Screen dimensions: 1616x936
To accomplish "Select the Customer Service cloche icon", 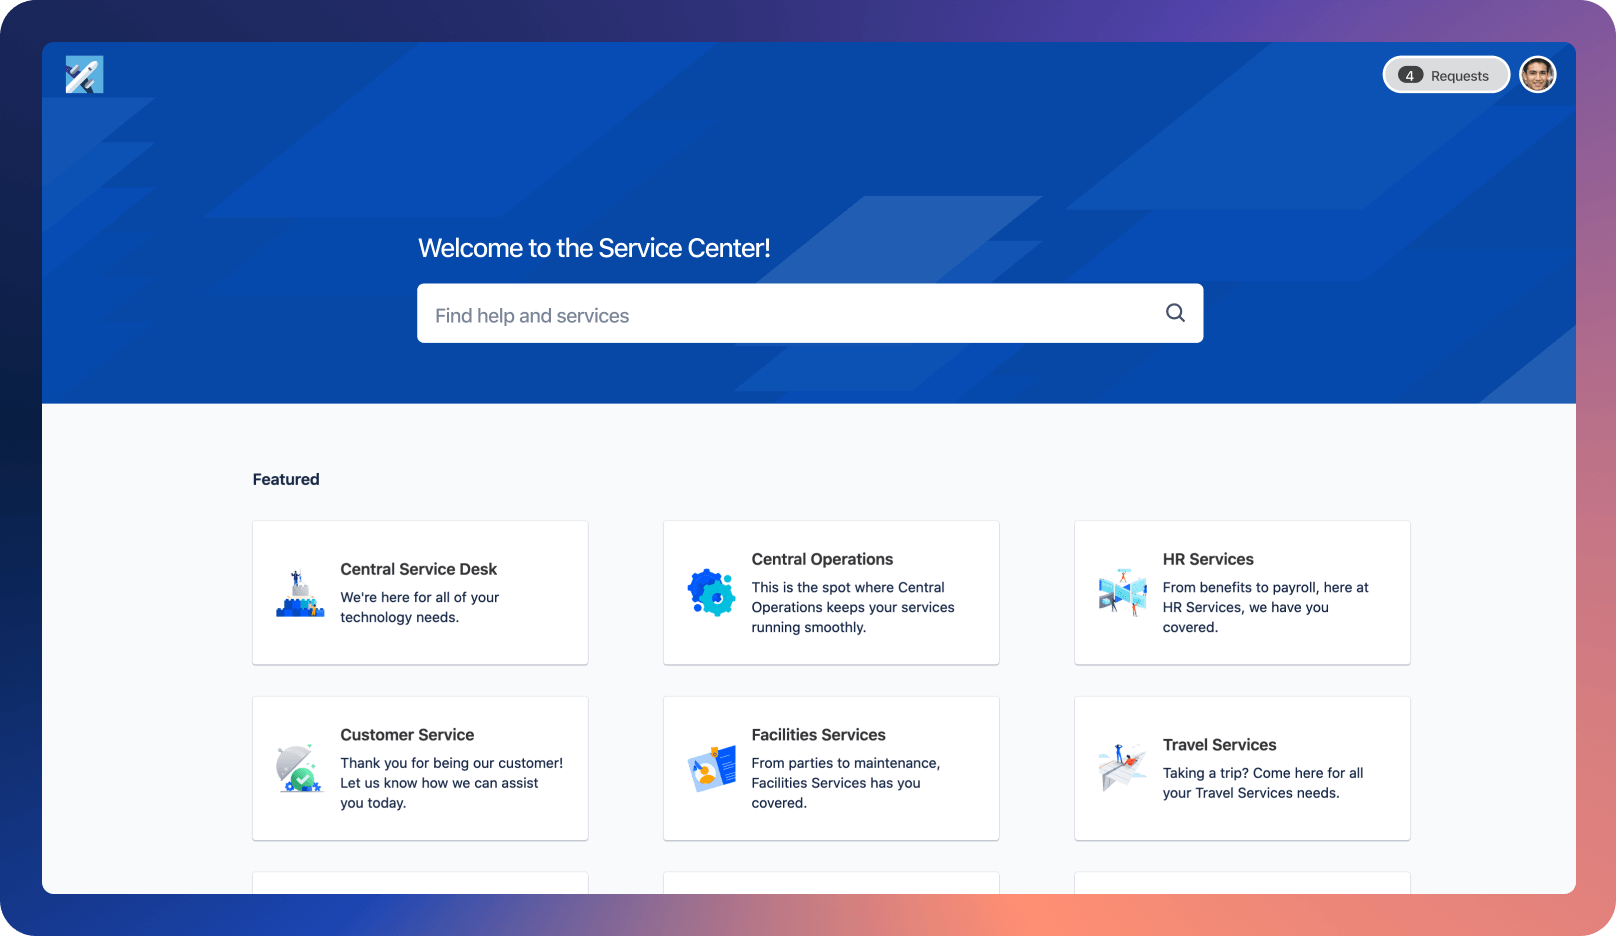I will pyautogui.click(x=299, y=768).
